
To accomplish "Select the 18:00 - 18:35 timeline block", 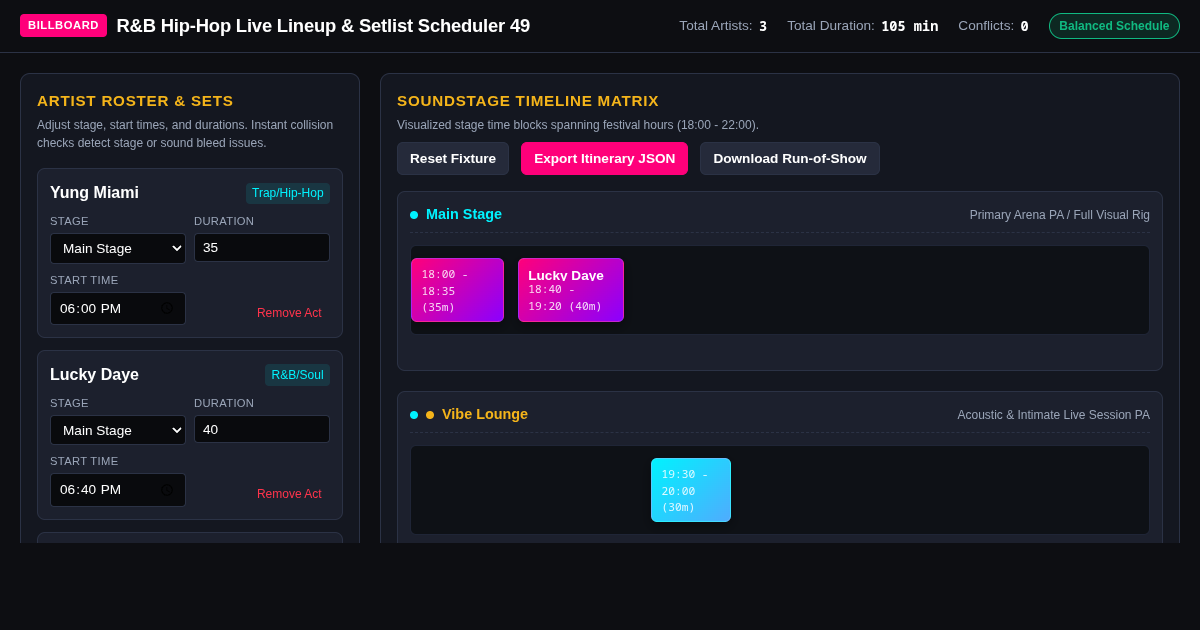I will [457, 290].
